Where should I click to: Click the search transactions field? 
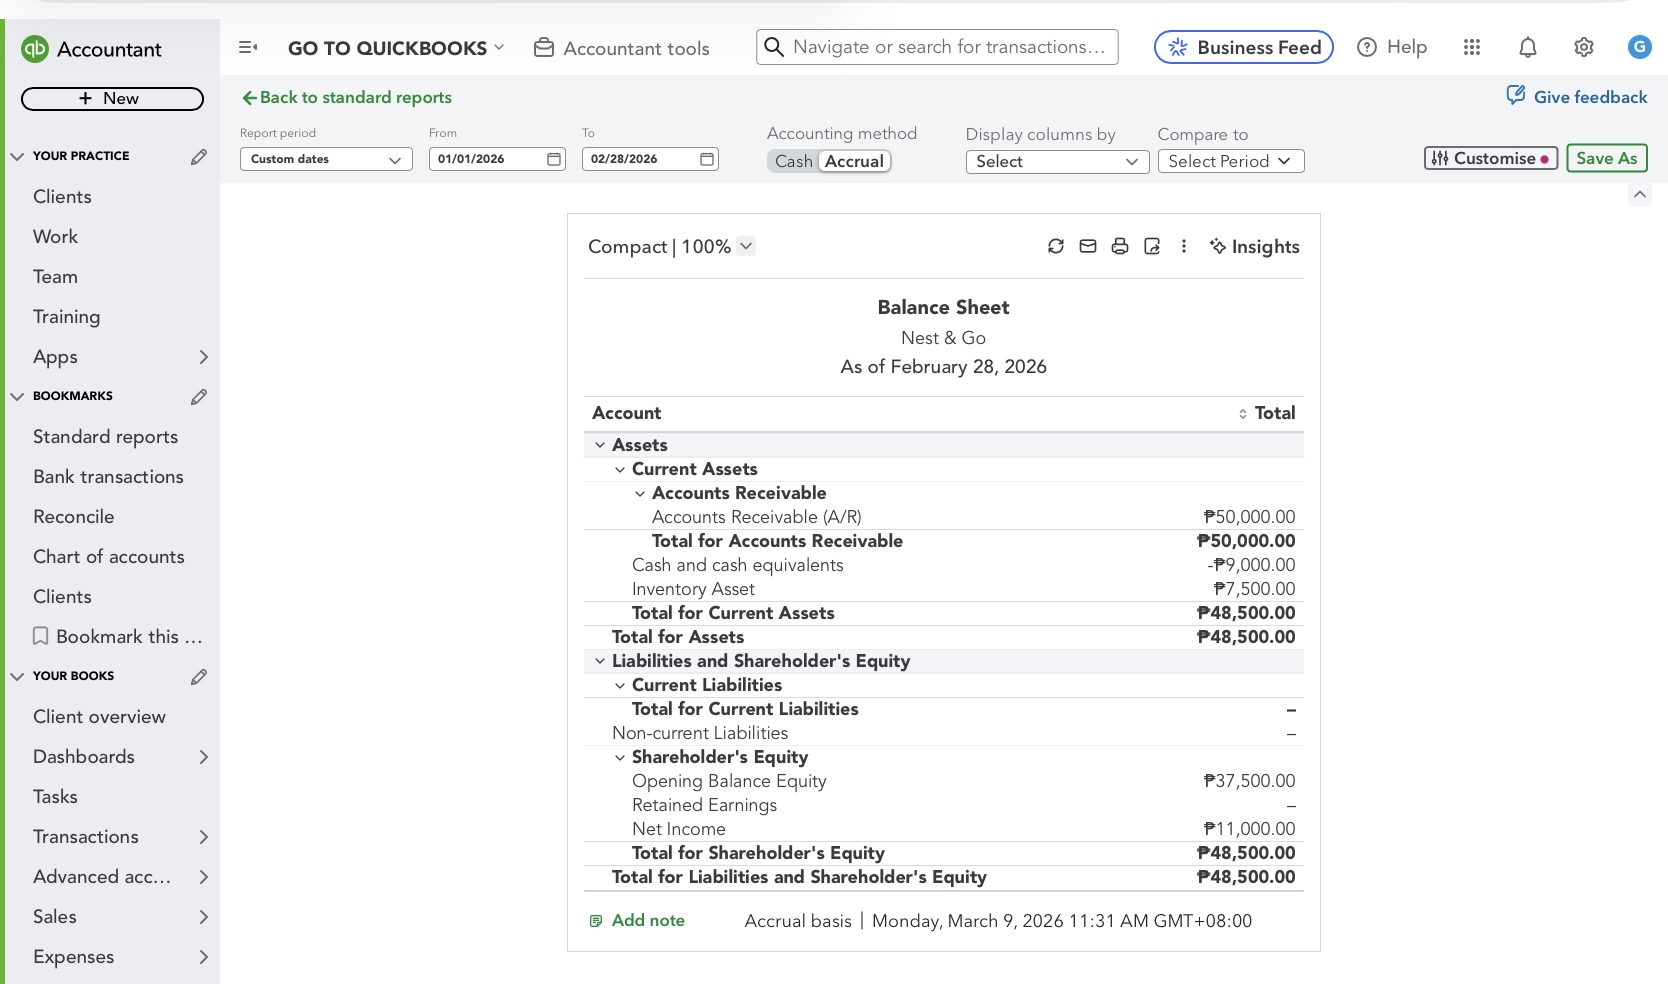[948, 47]
